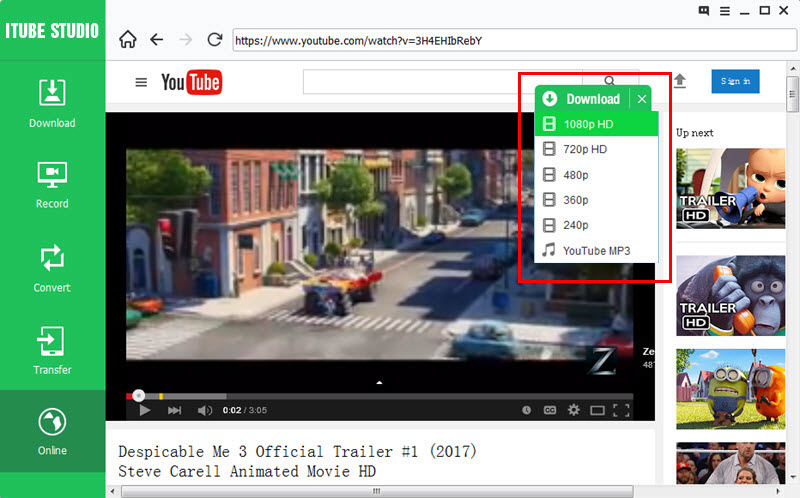Image resolution: width=800 pixels, height=498 pixels.
Task: Enter full screen video mode
Action: pyautogui.click(x=621, y=410)
